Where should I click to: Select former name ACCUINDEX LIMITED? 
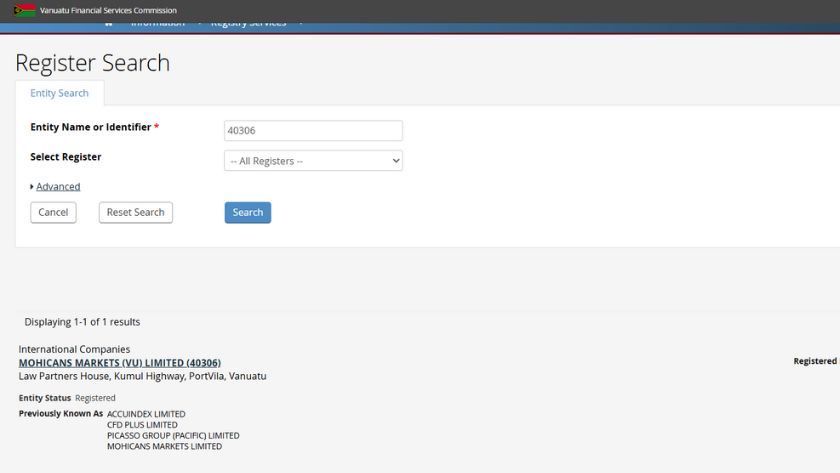(x=146, y=414)
